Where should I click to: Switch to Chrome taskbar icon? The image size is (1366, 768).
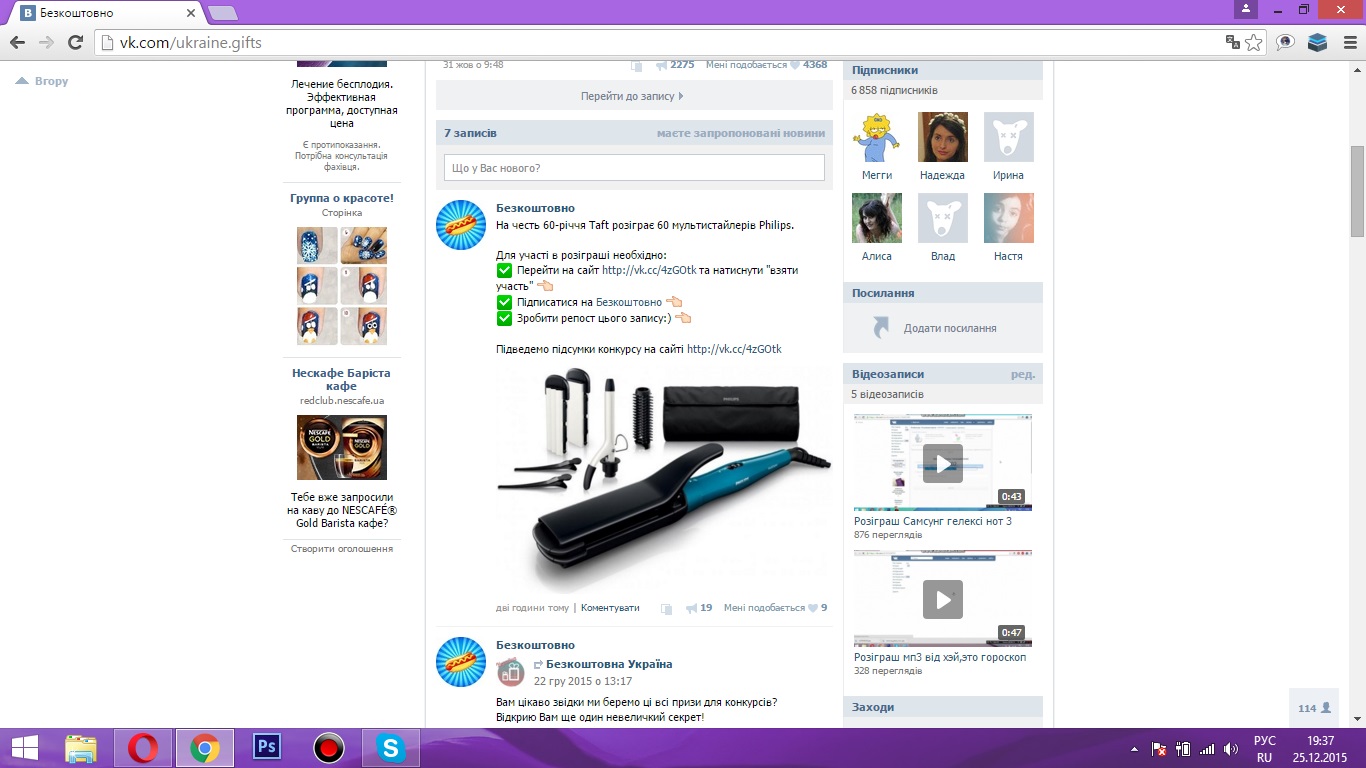[205, 748]
